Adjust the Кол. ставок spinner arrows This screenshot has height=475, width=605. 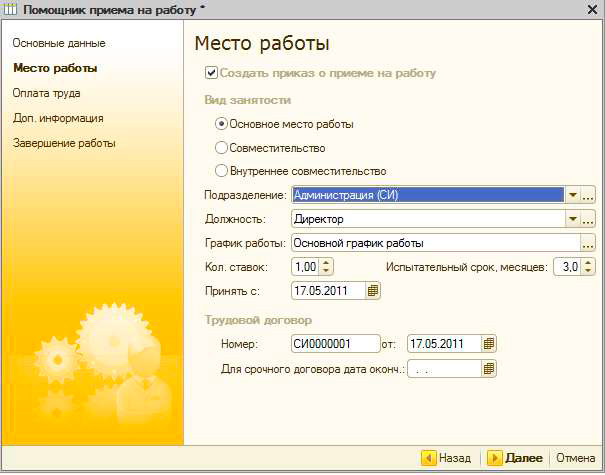326,267
